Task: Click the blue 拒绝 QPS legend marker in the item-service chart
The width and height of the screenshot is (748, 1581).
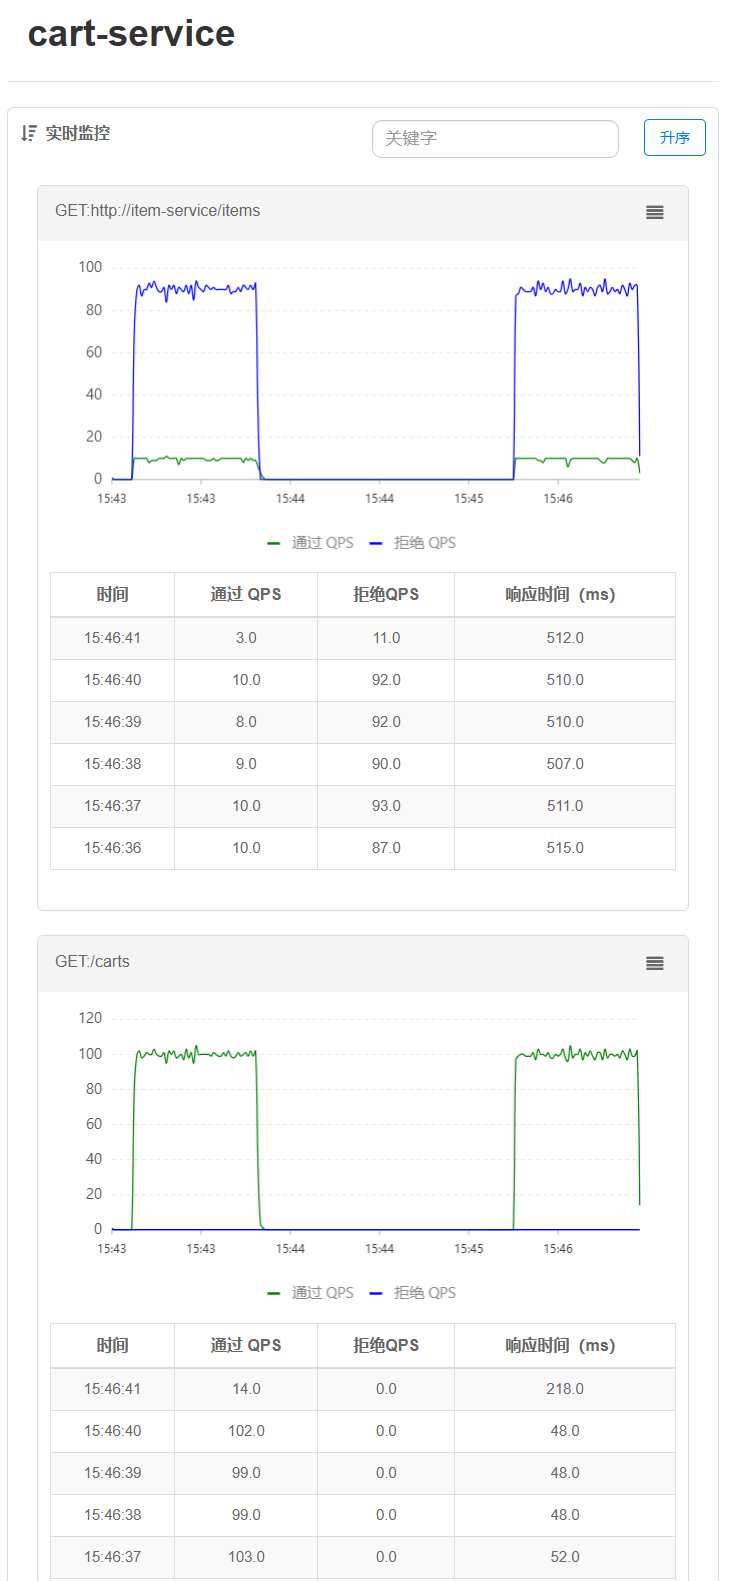Action: pos(376,543)
